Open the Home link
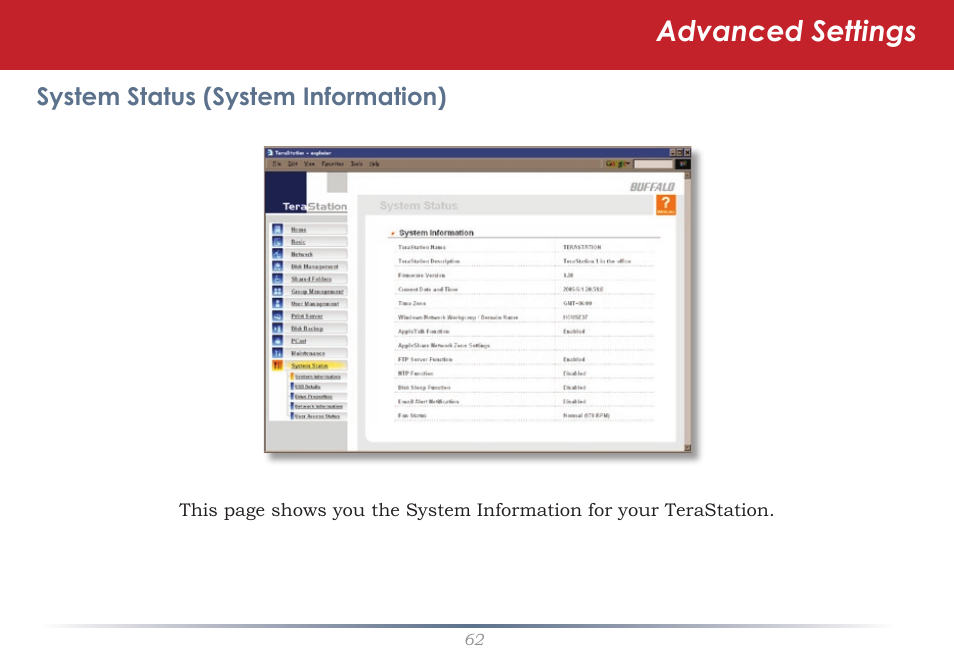 pyautogui.click(x=298, y=229)
